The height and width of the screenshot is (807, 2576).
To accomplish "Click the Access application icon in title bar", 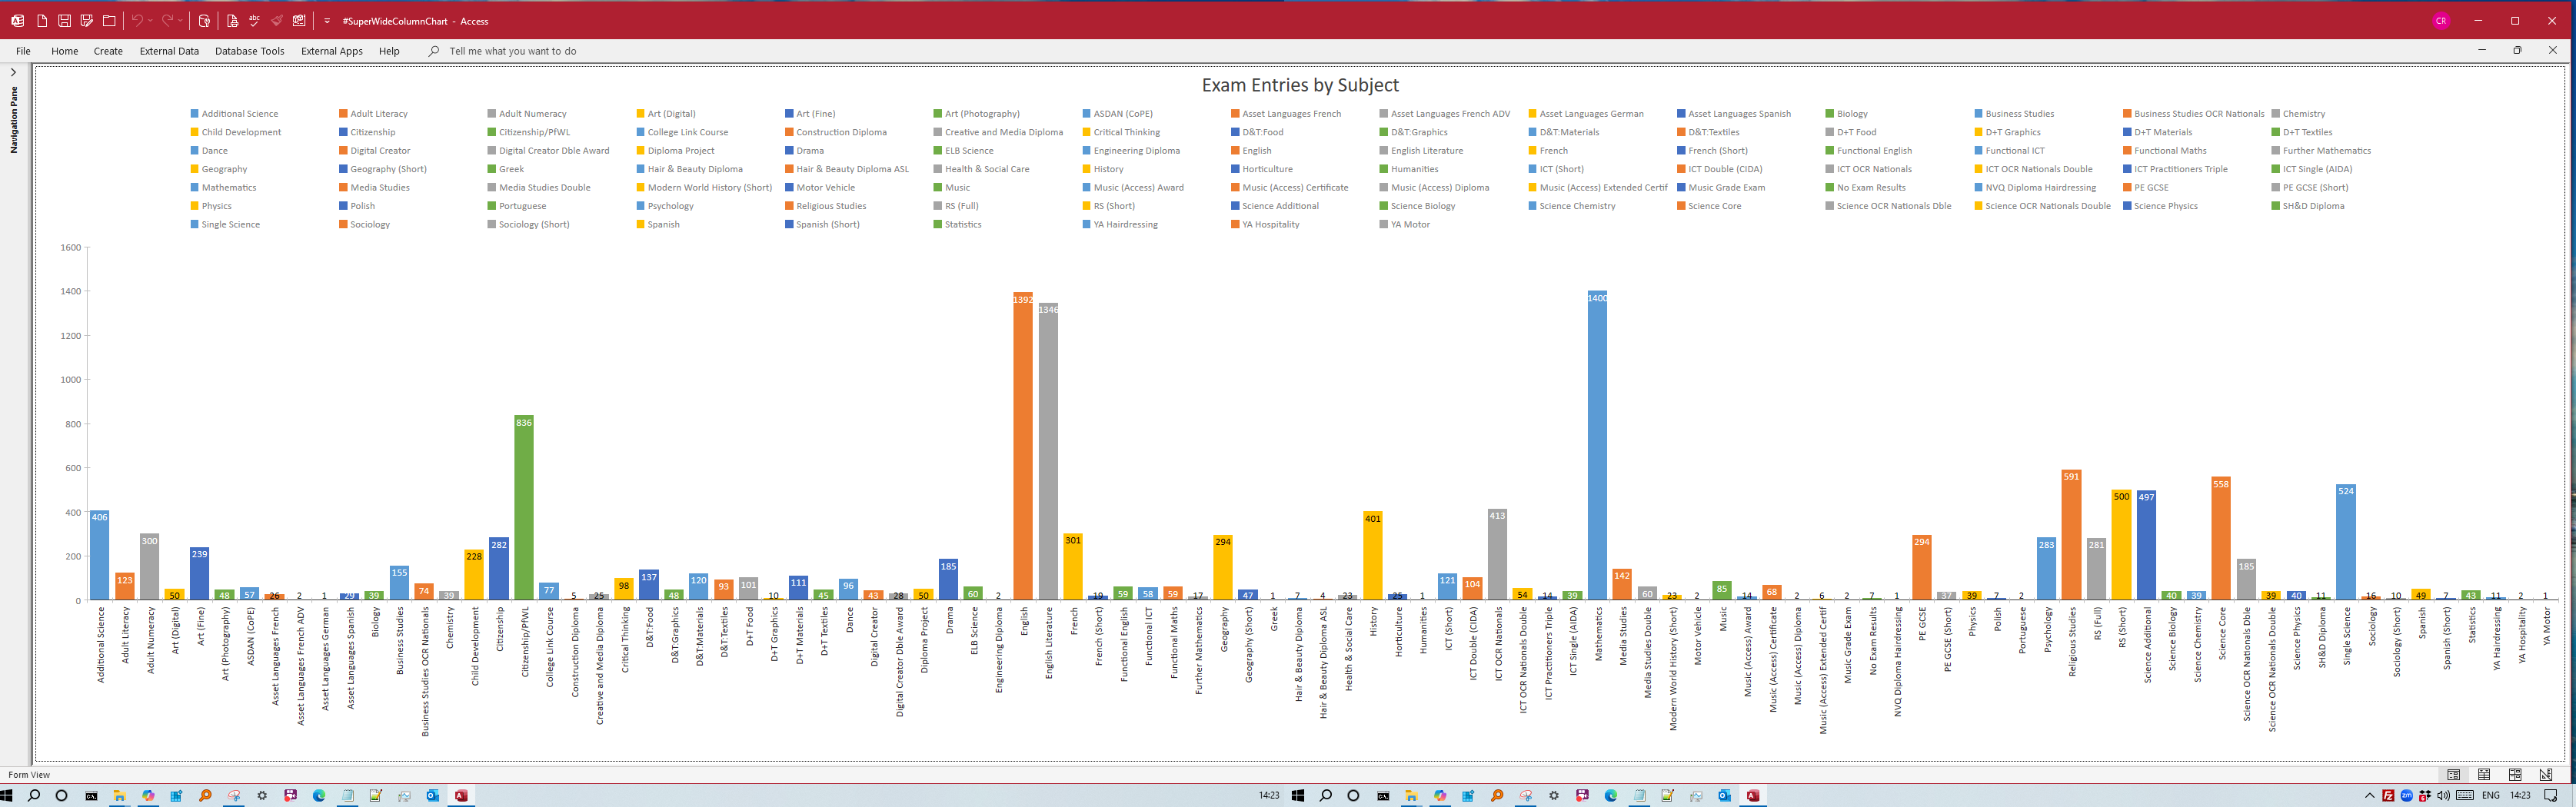I will (x=18, y=20).
